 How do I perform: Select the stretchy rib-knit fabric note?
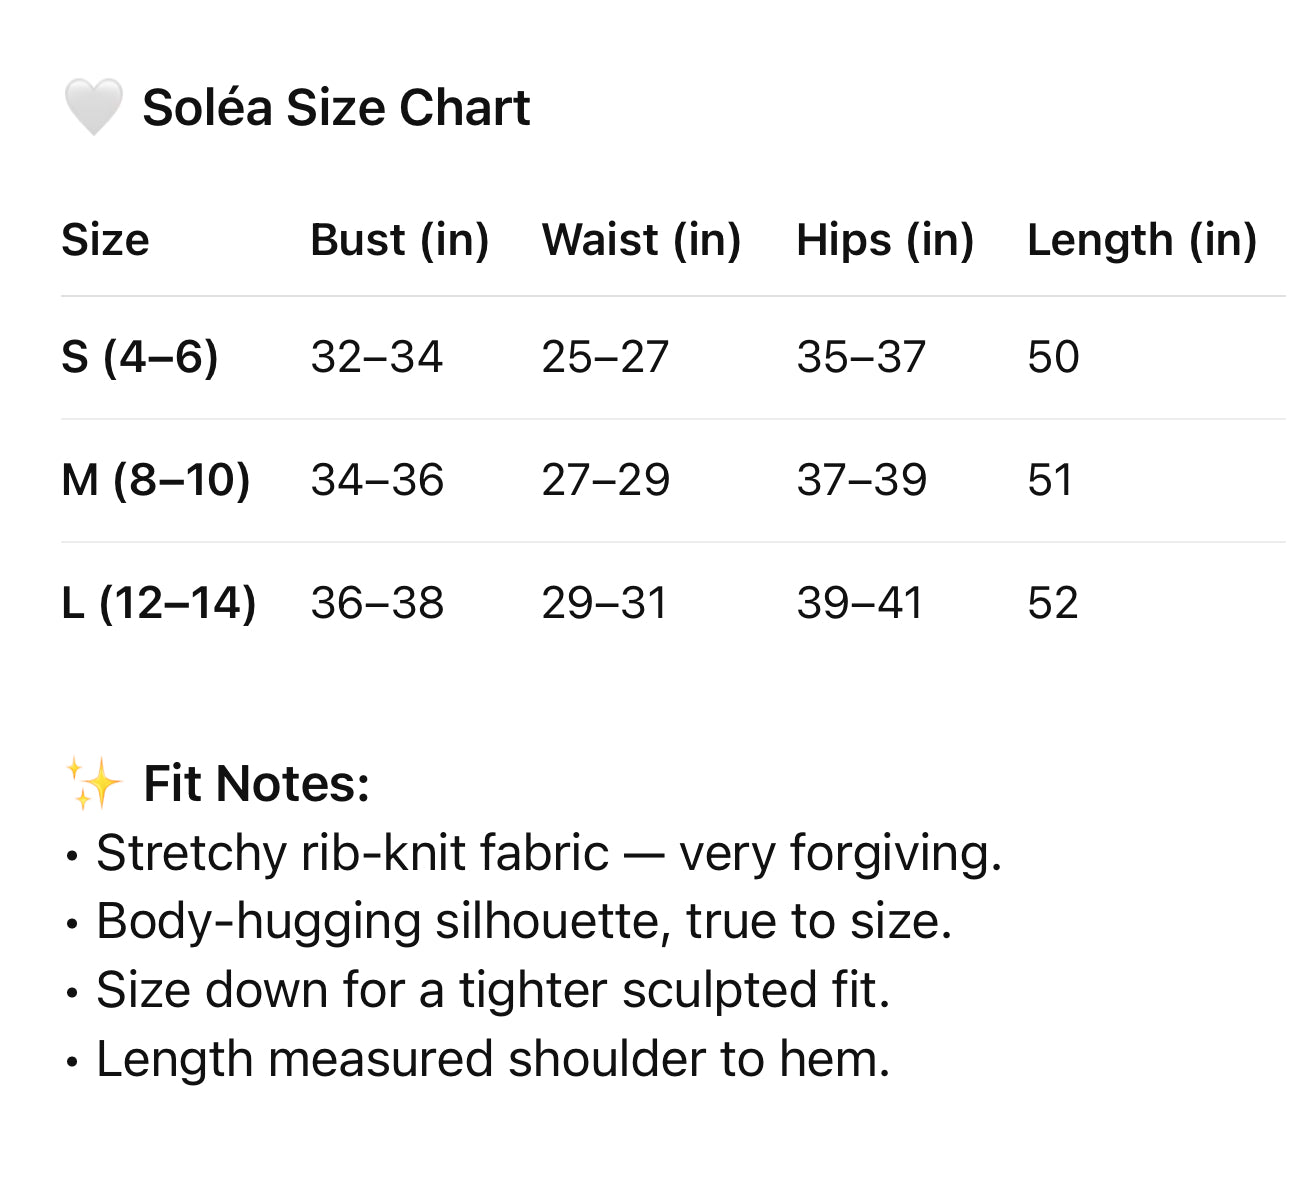tap(548, 853)
